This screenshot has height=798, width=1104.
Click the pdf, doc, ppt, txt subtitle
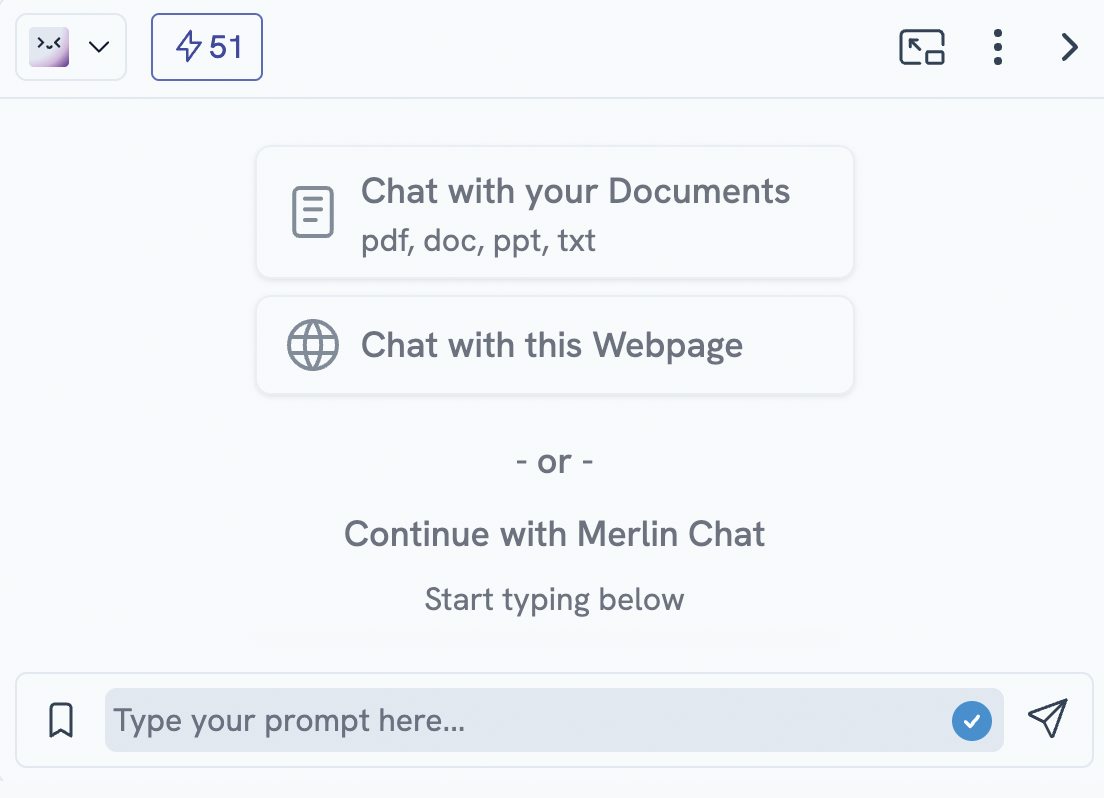click(x=478, y=241)
